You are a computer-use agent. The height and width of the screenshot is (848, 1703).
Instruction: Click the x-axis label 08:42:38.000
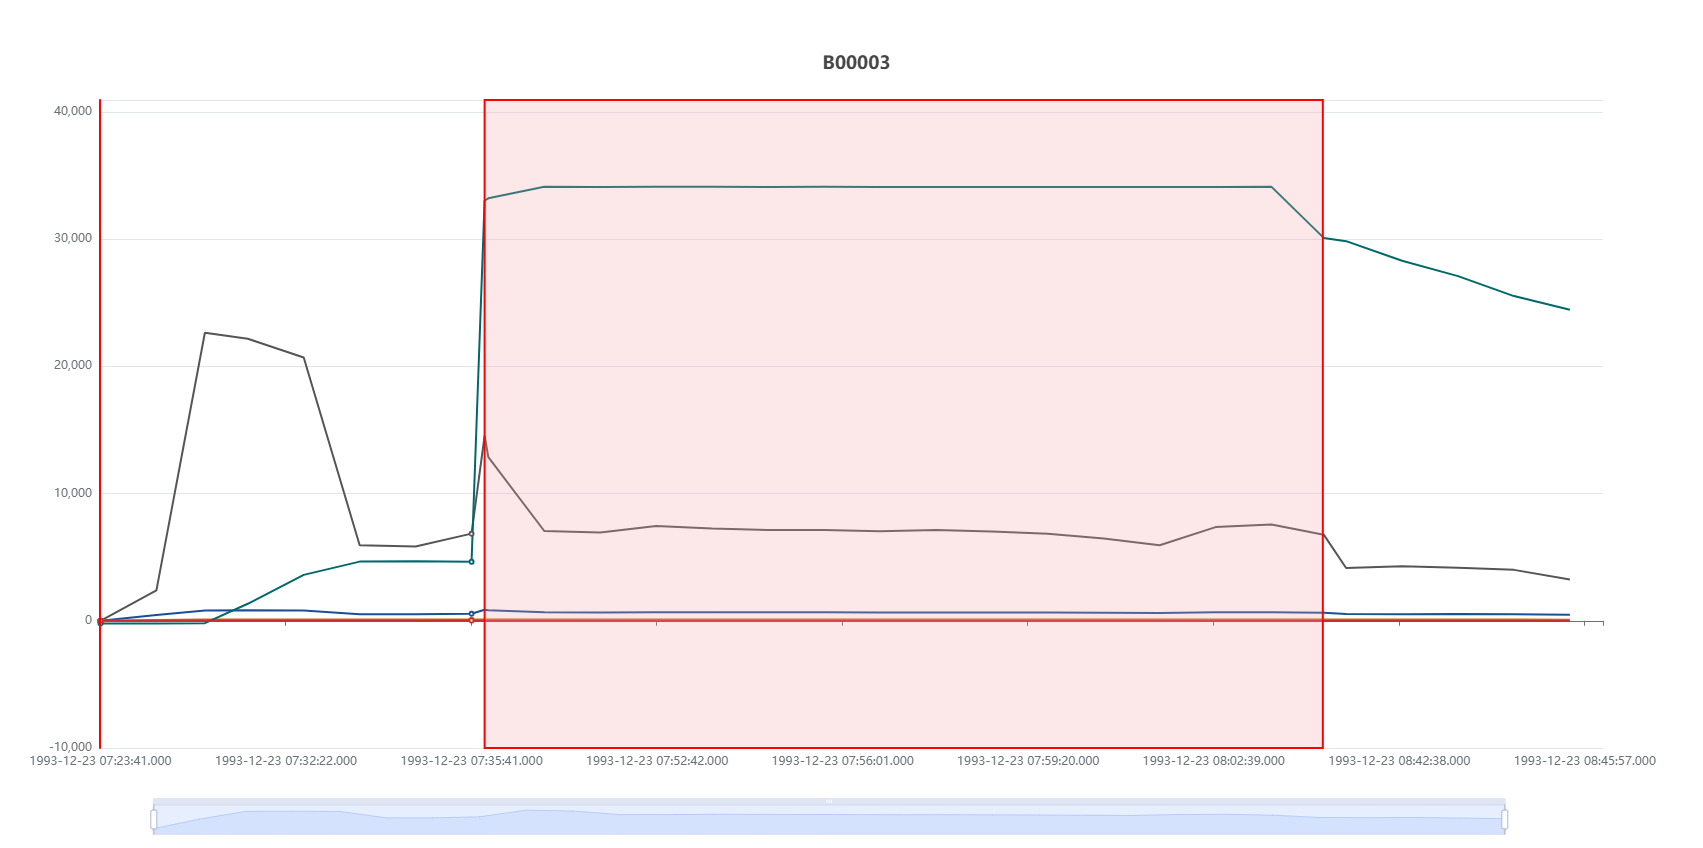tap(1399, 761)
